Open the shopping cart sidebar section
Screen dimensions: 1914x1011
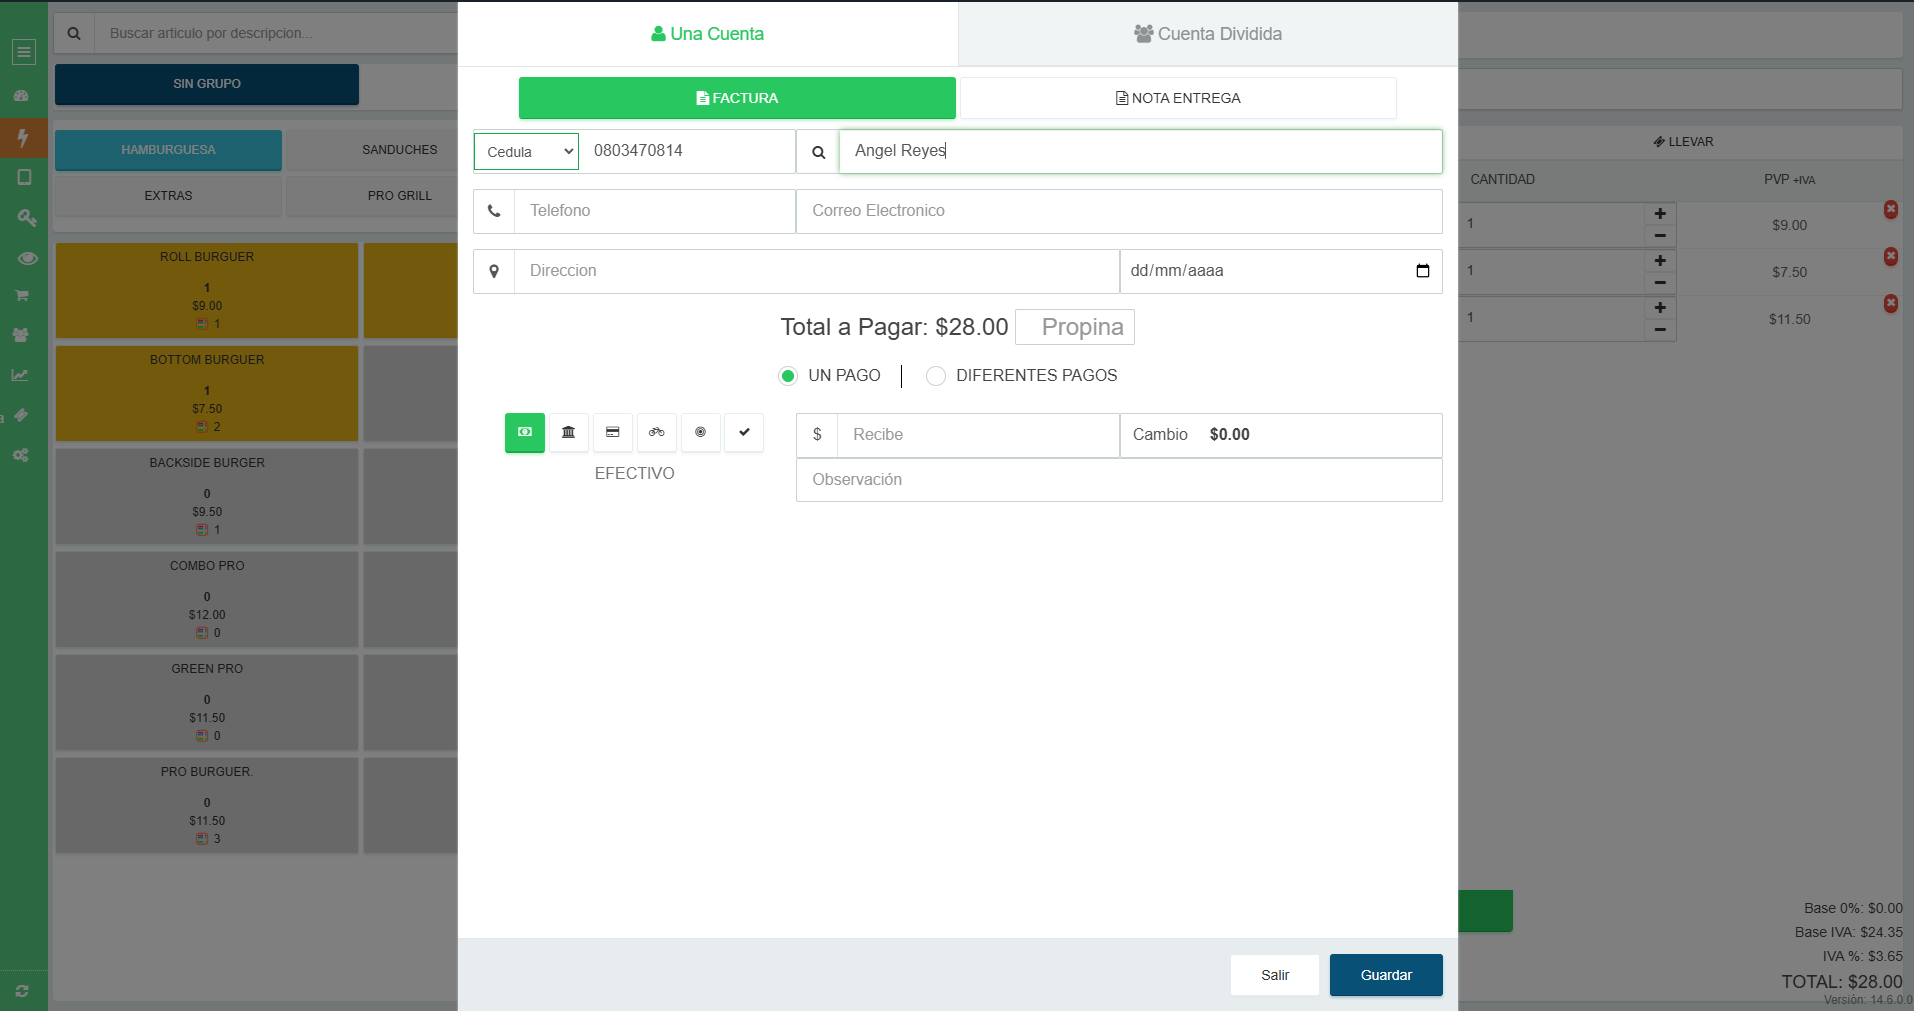pos(22,296)
